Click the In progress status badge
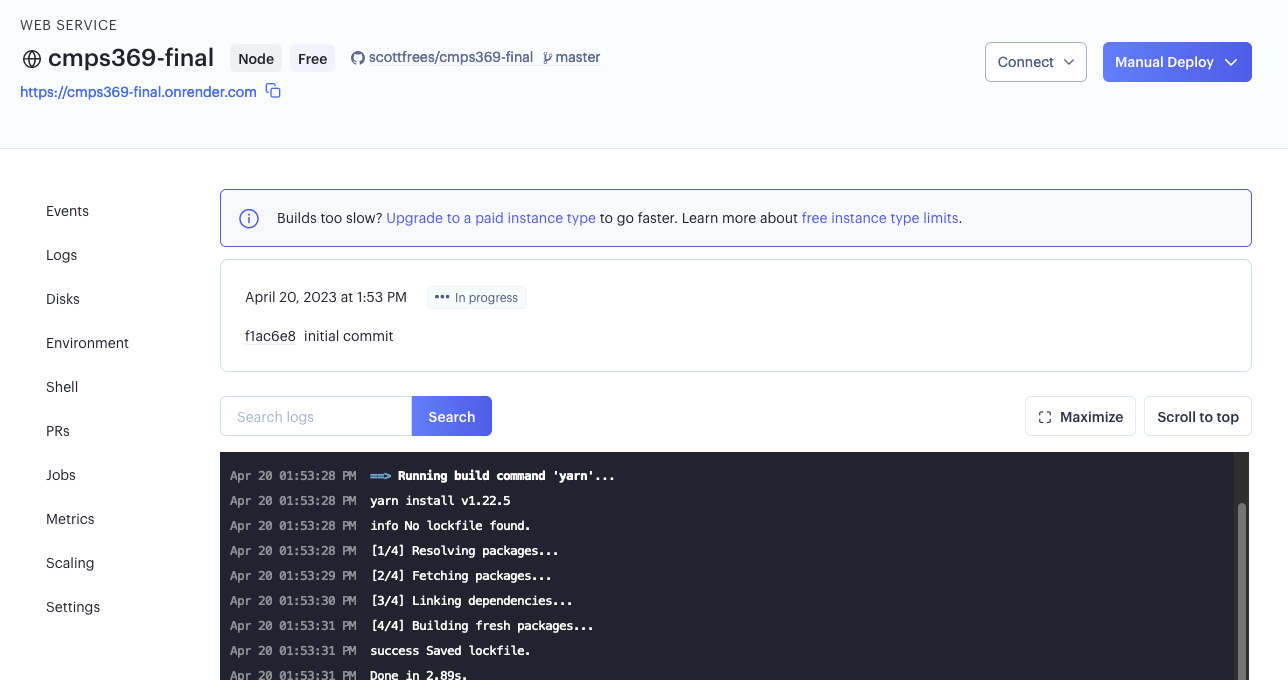 click(x=476, y=297)
